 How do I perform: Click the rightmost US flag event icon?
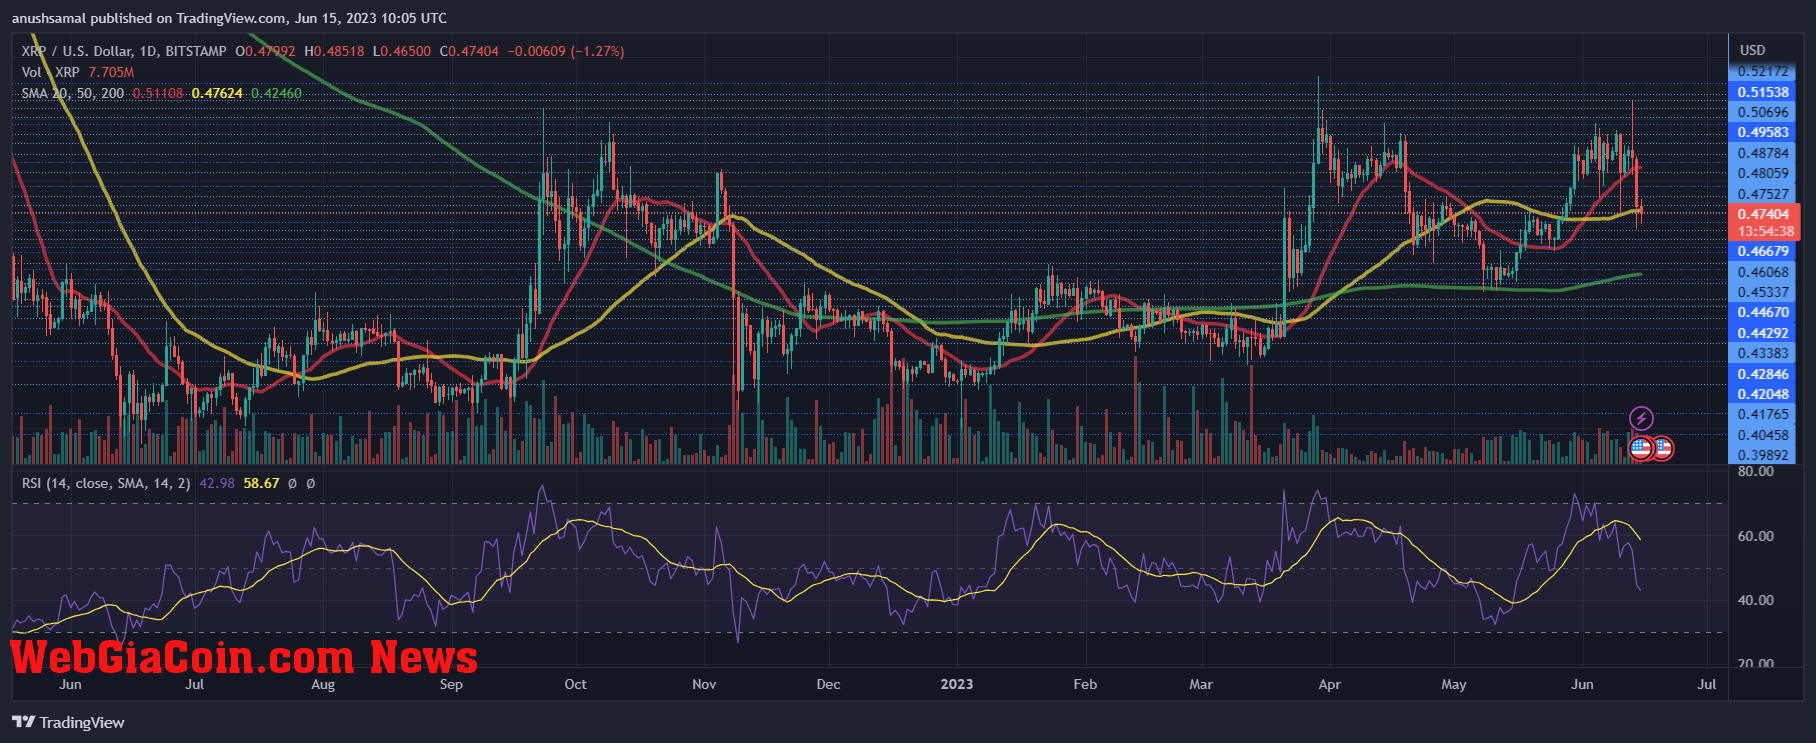(x=1662, y=448)
